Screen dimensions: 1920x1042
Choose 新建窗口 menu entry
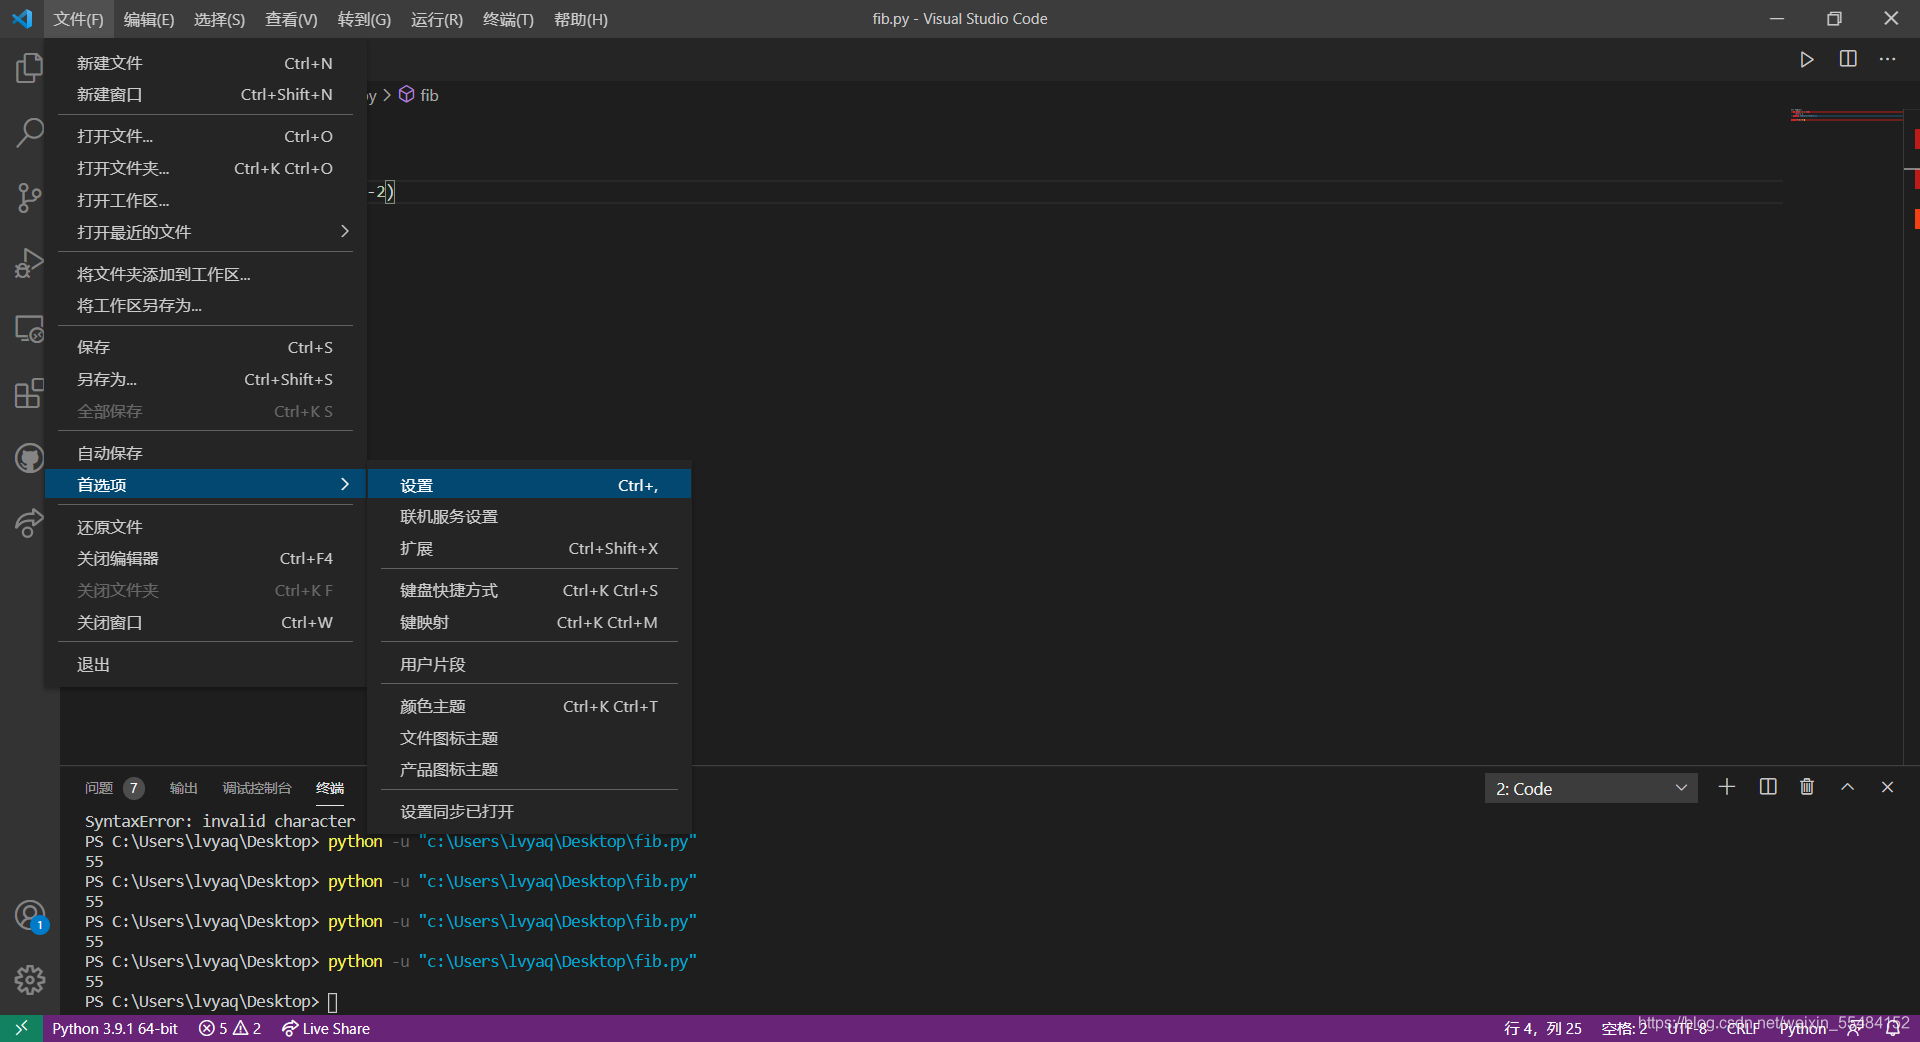coord(205,95)
